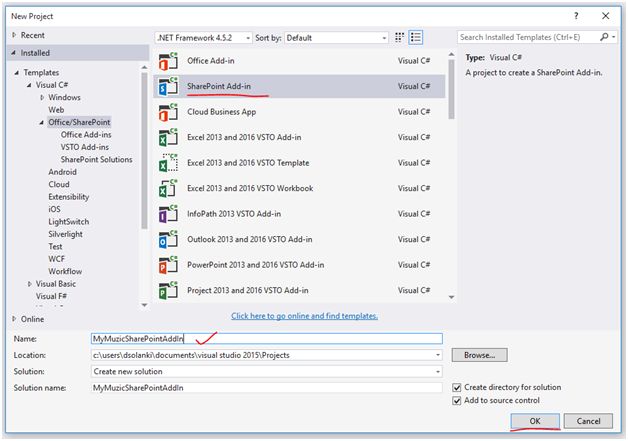The height and width of the screenshot is (441, 628).
Task: Open the .NET Framework version dropdown
Action: pos(203,38)
